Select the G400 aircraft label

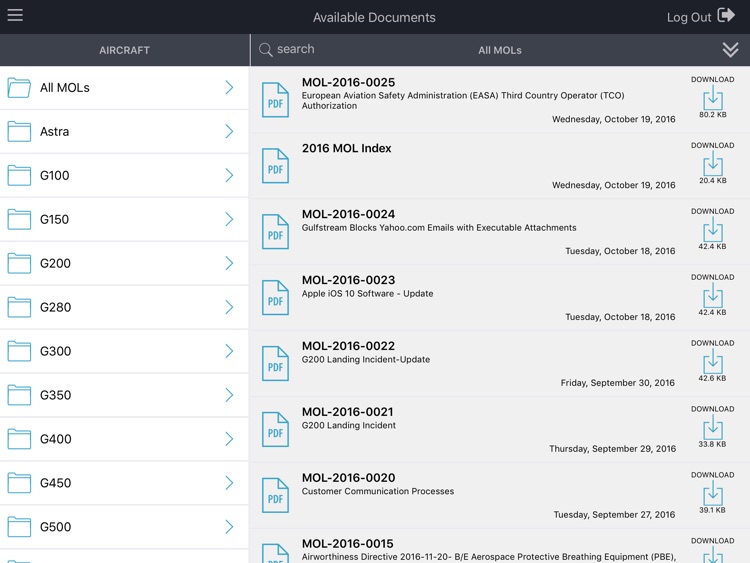click(55, 439)
